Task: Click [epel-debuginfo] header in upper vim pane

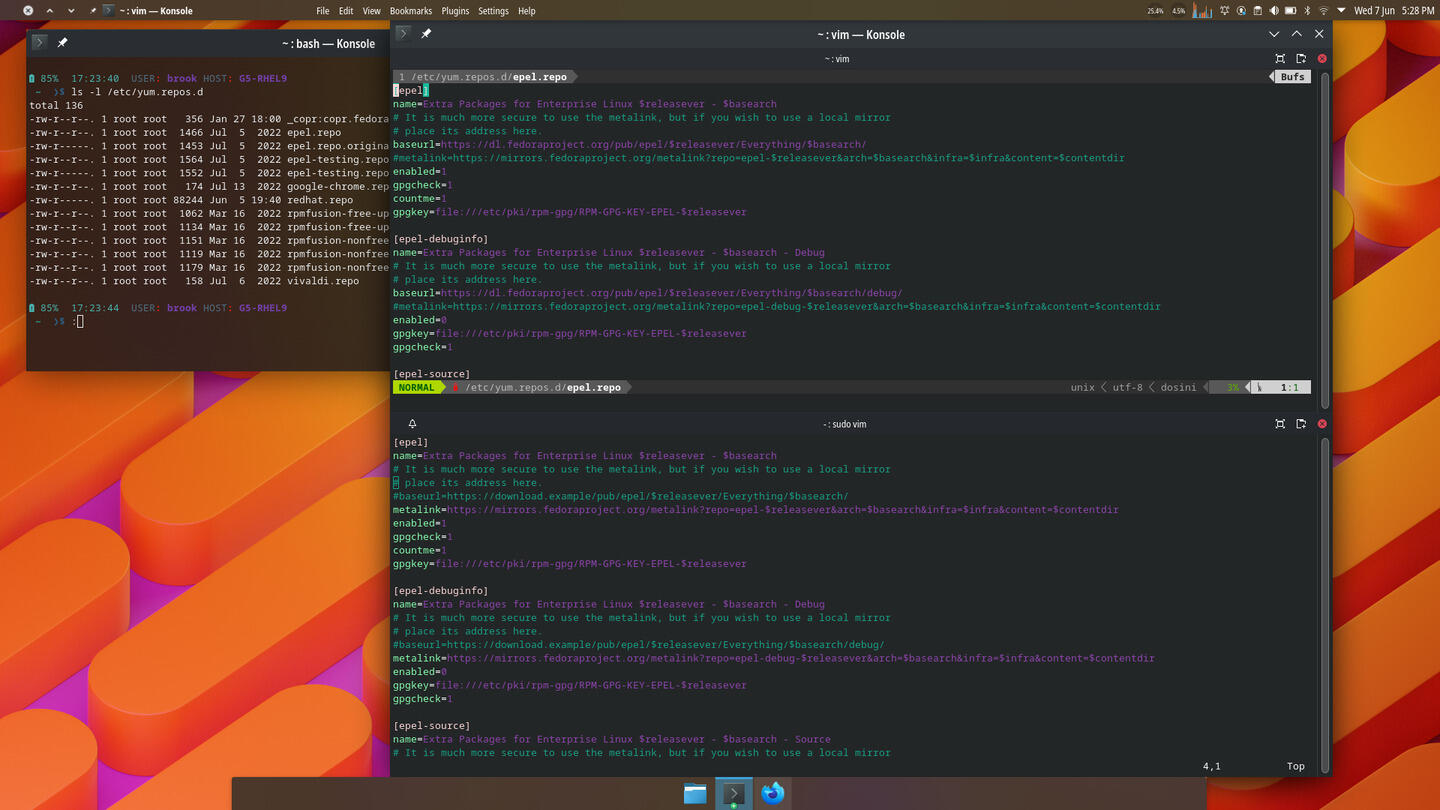Action: [x=440, y=239]
